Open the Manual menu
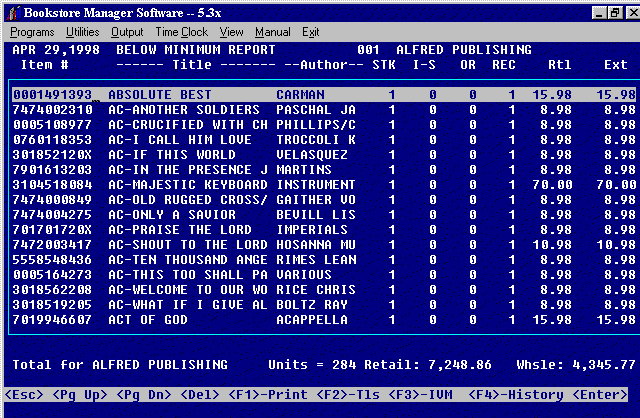The width and height of the screenshot is (640, 418). (x=273, y=32)
